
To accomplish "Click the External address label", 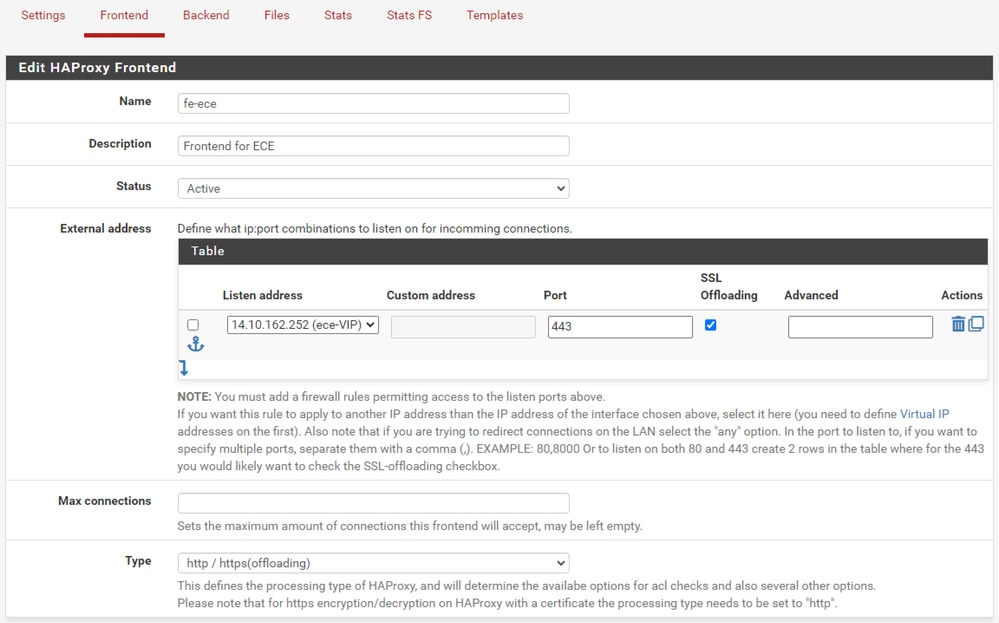I will [x=106, y=228].
